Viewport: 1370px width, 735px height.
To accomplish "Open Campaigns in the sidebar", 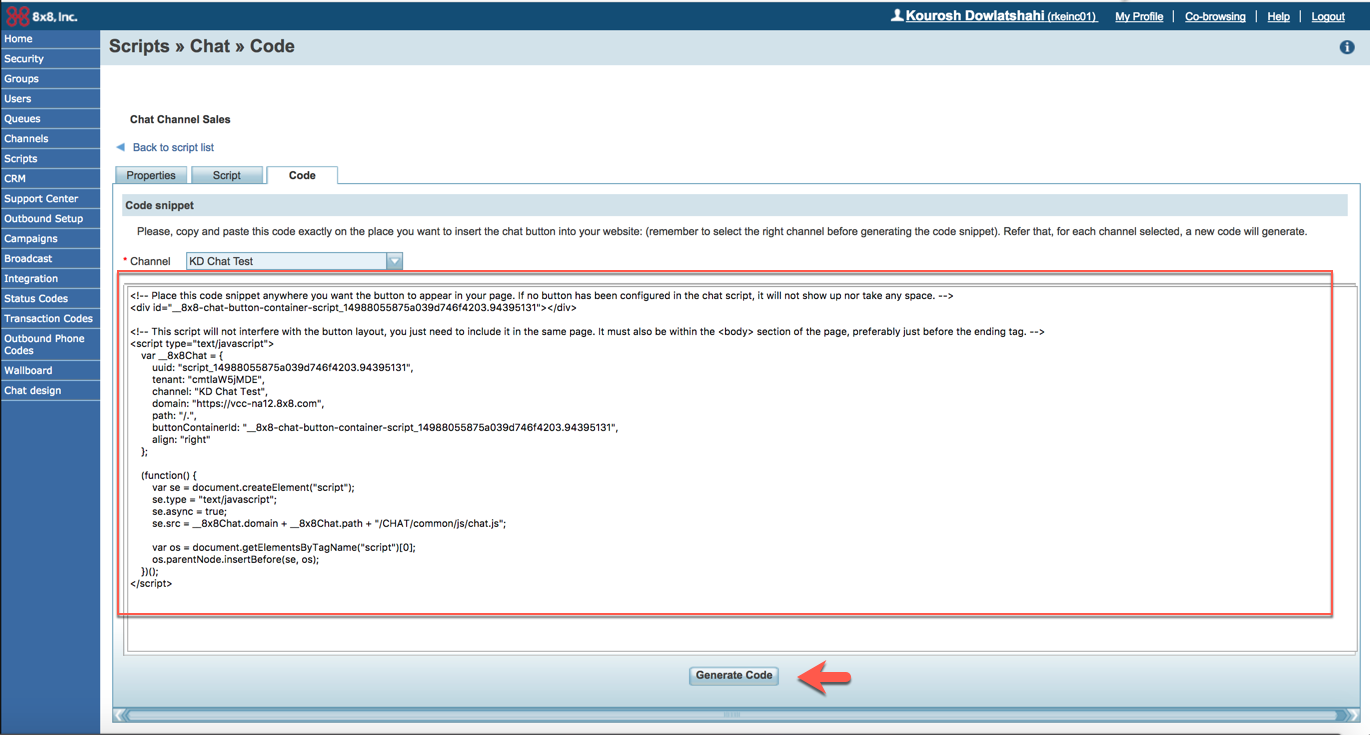I will [x=50, y=239].
